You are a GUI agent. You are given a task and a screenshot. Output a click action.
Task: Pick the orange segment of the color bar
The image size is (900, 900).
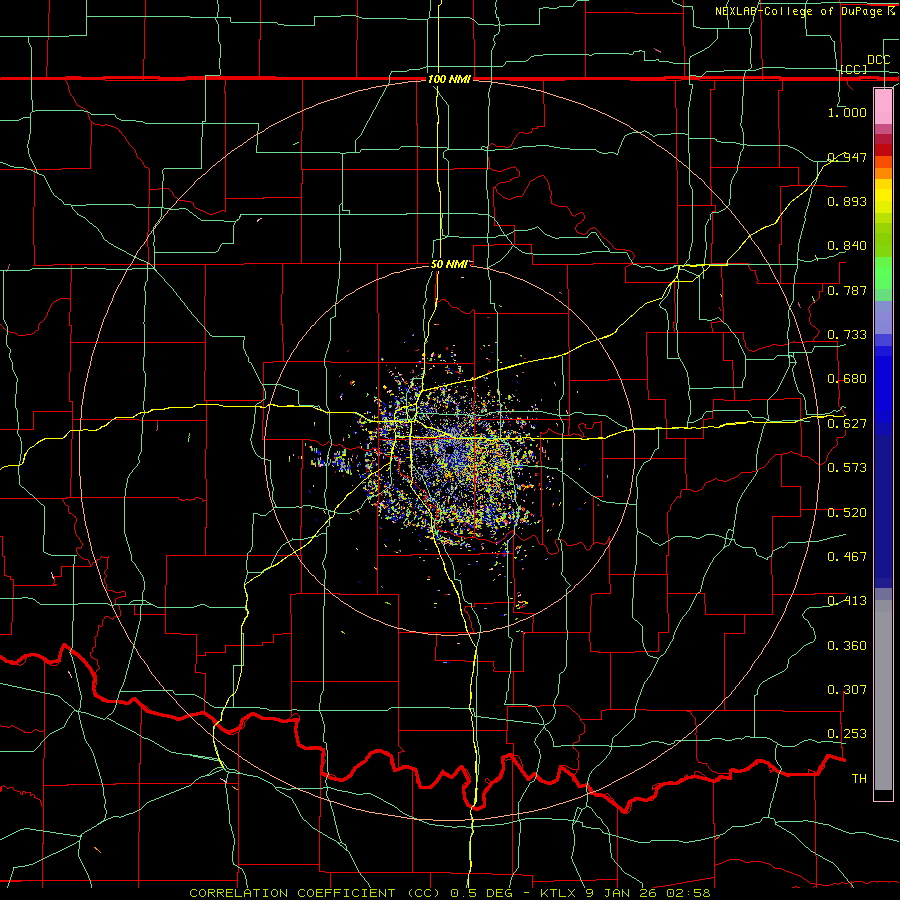[x=883, y=173]
